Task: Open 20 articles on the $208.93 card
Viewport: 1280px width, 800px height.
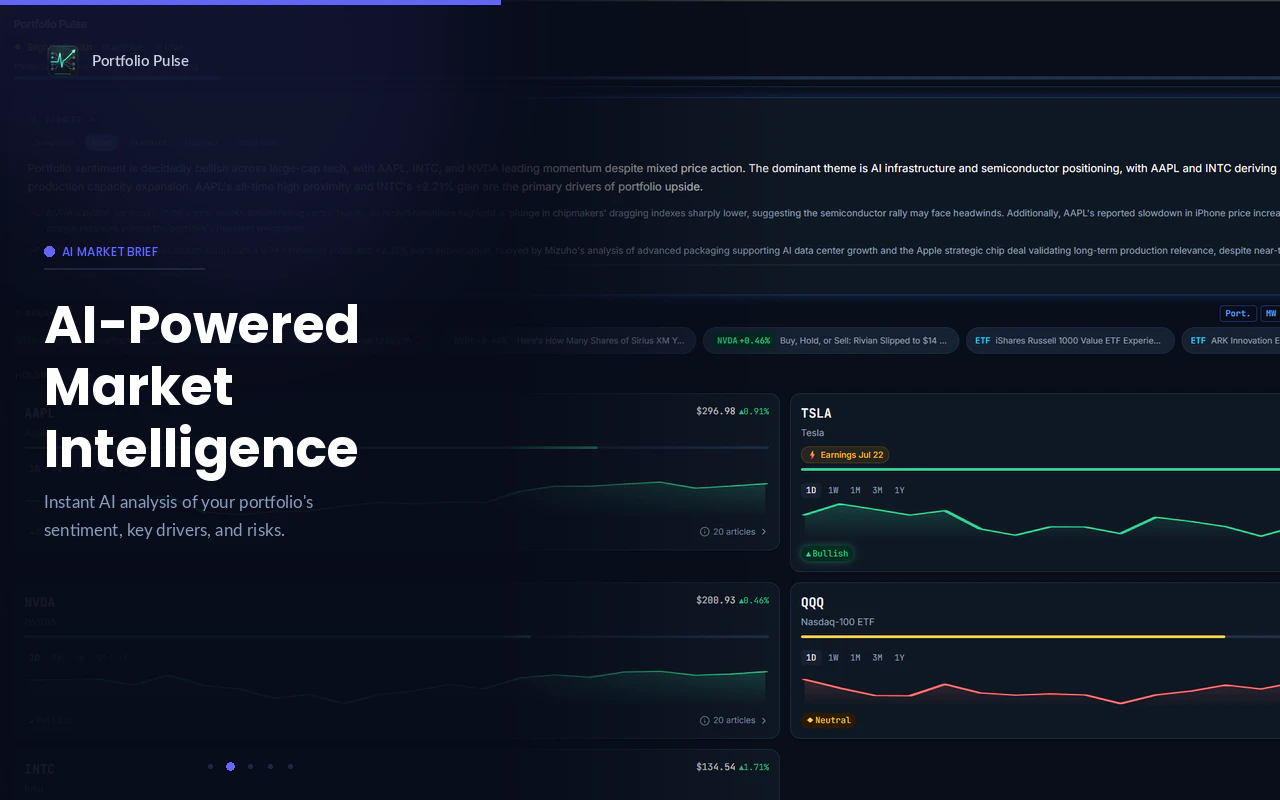Action: 734,720
